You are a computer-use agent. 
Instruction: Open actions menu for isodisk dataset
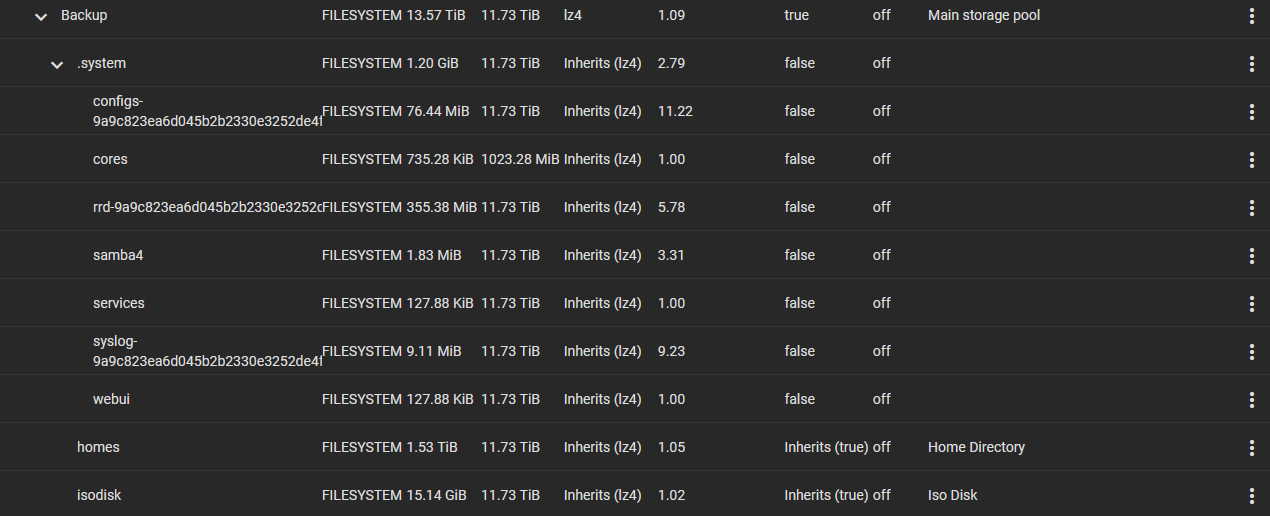(1251, 496)
